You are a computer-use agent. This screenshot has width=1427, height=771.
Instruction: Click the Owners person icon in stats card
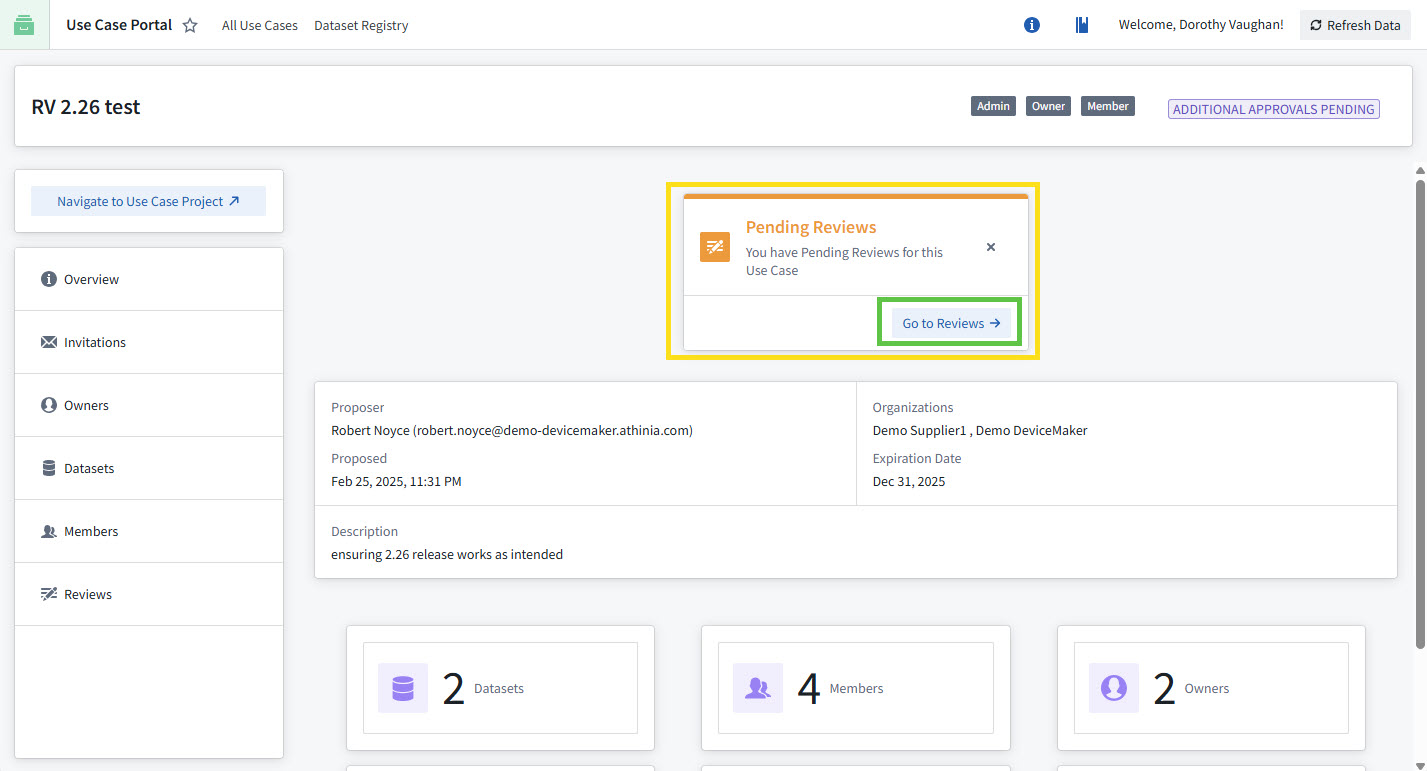point(1114,688)
